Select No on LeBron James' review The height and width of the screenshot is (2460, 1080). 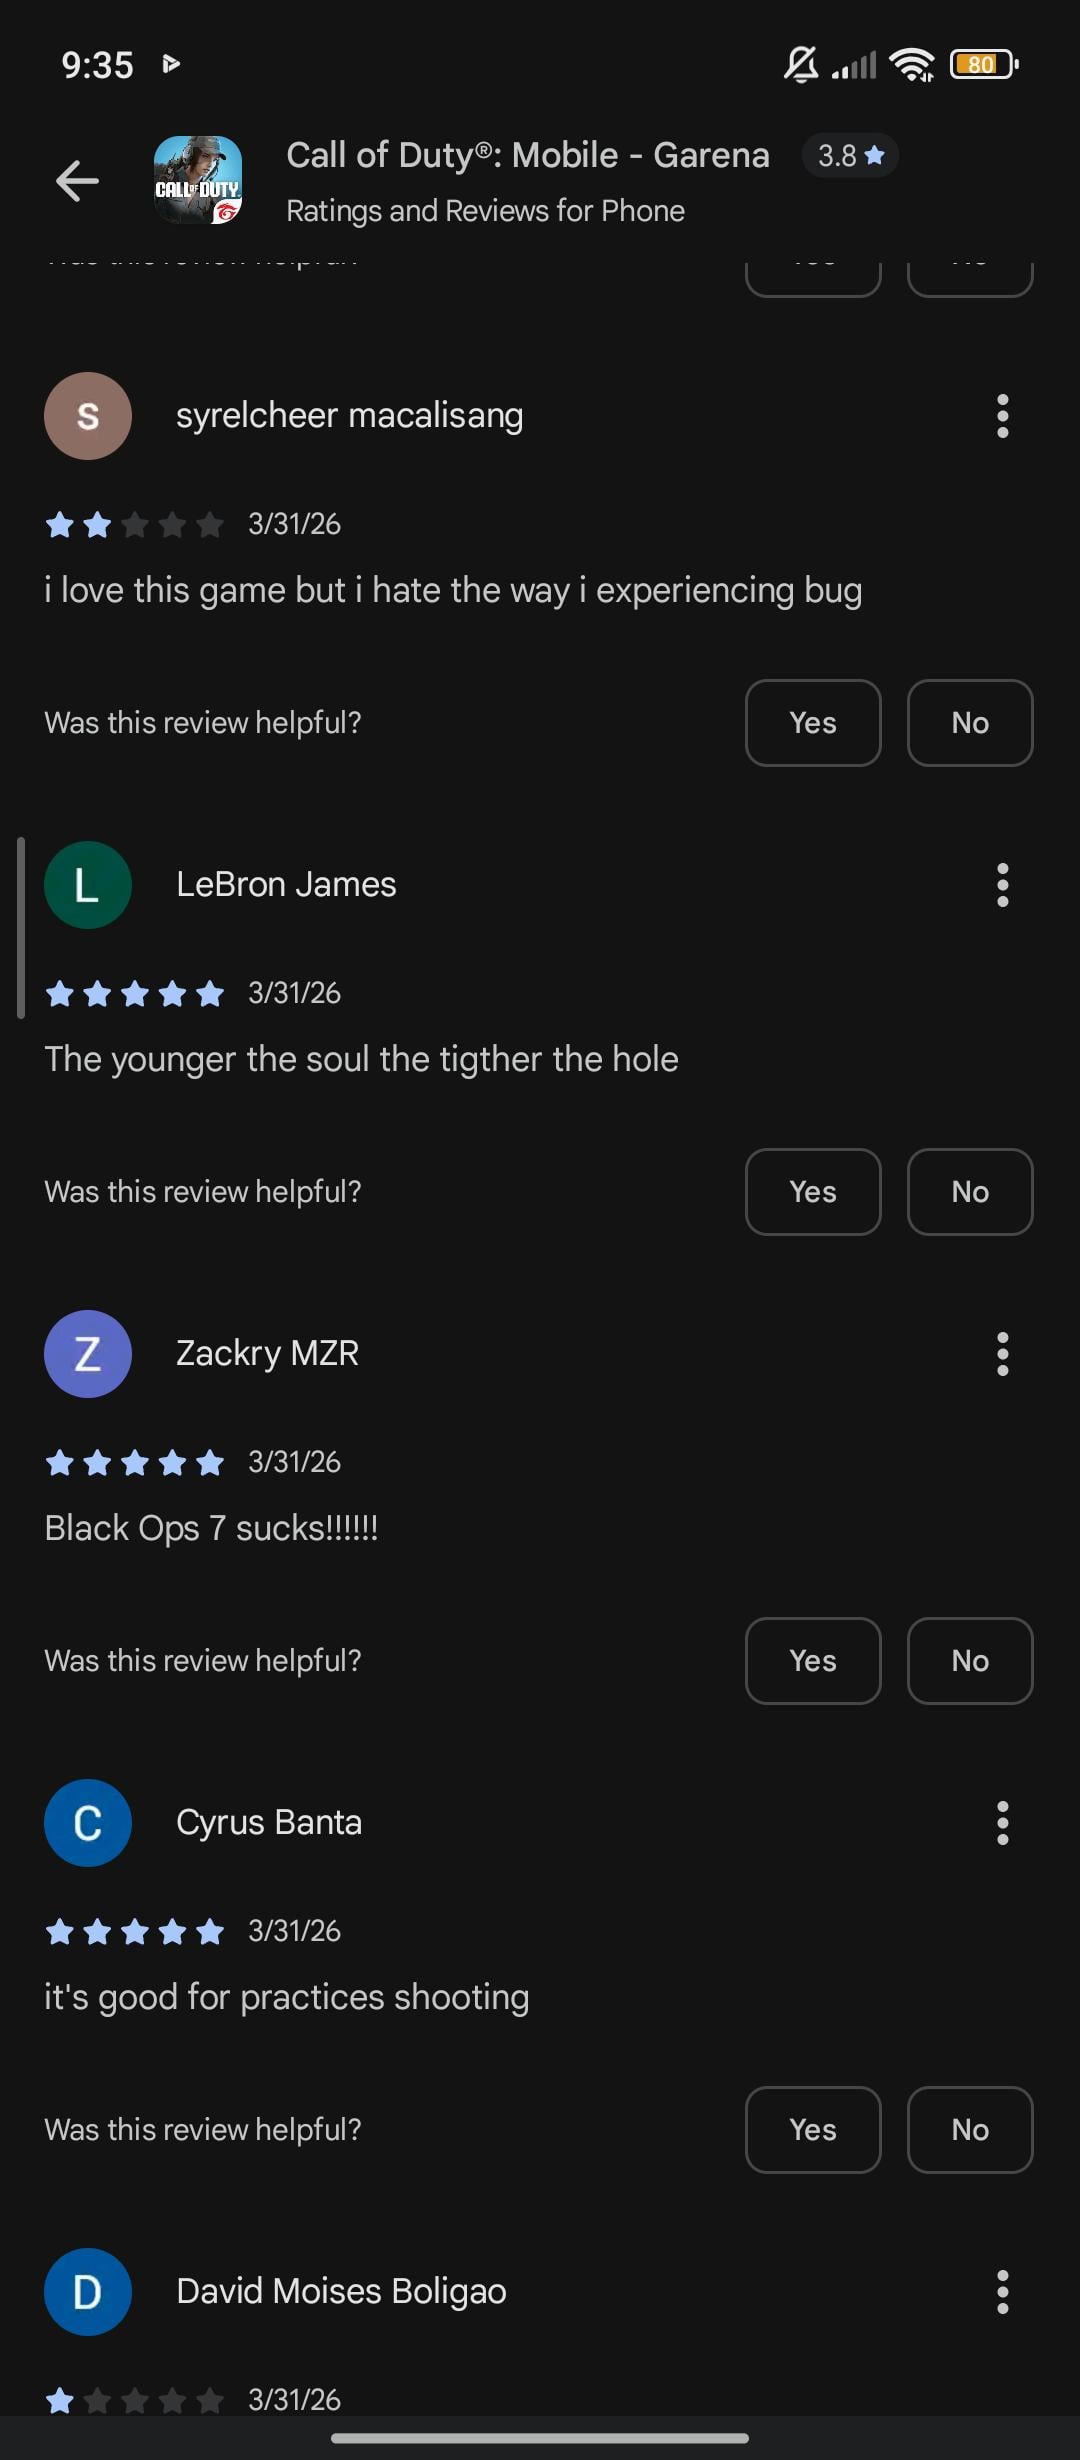click(970, 1192)
